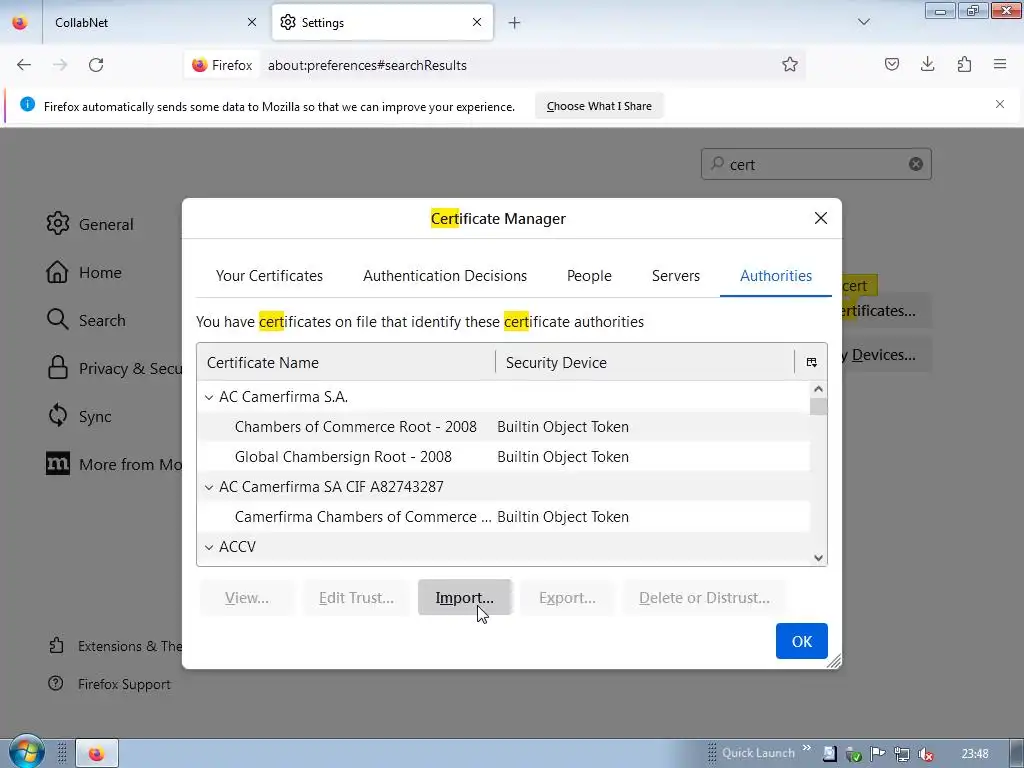Open the Firefox hamburger menu

tap(1000, 64)
